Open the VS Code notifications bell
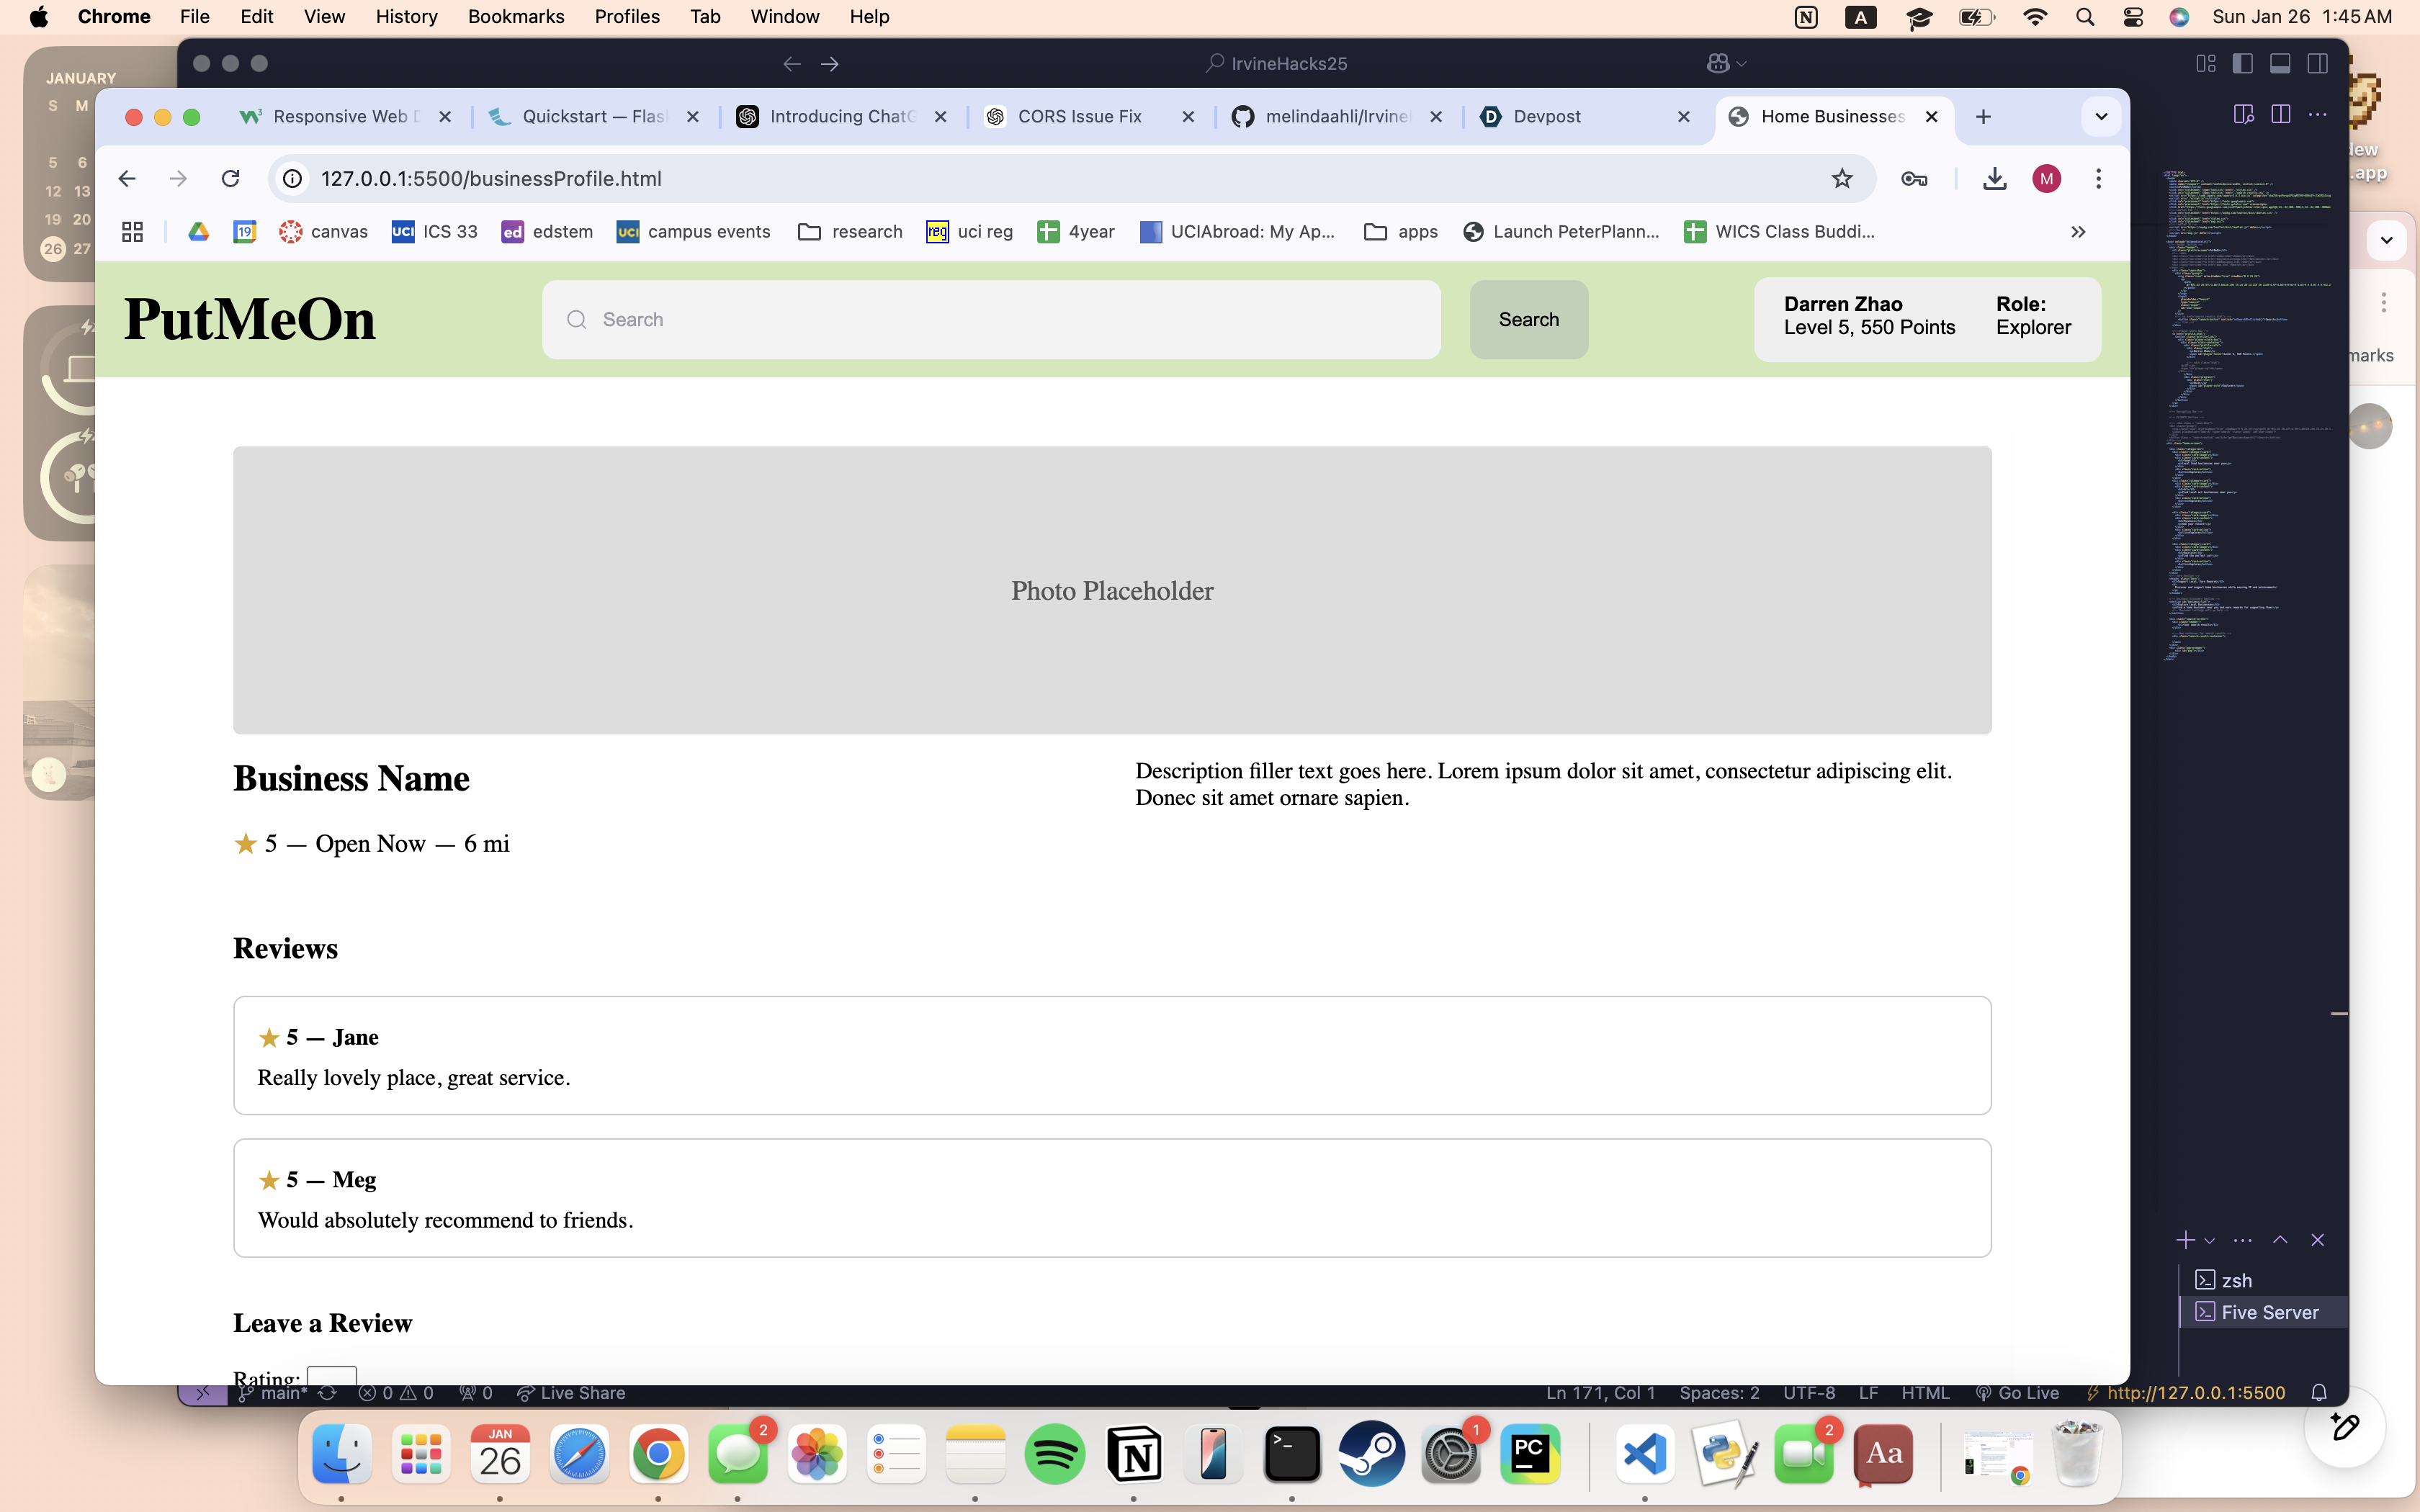Screen dimensions: 2420x1512 2318,1393
